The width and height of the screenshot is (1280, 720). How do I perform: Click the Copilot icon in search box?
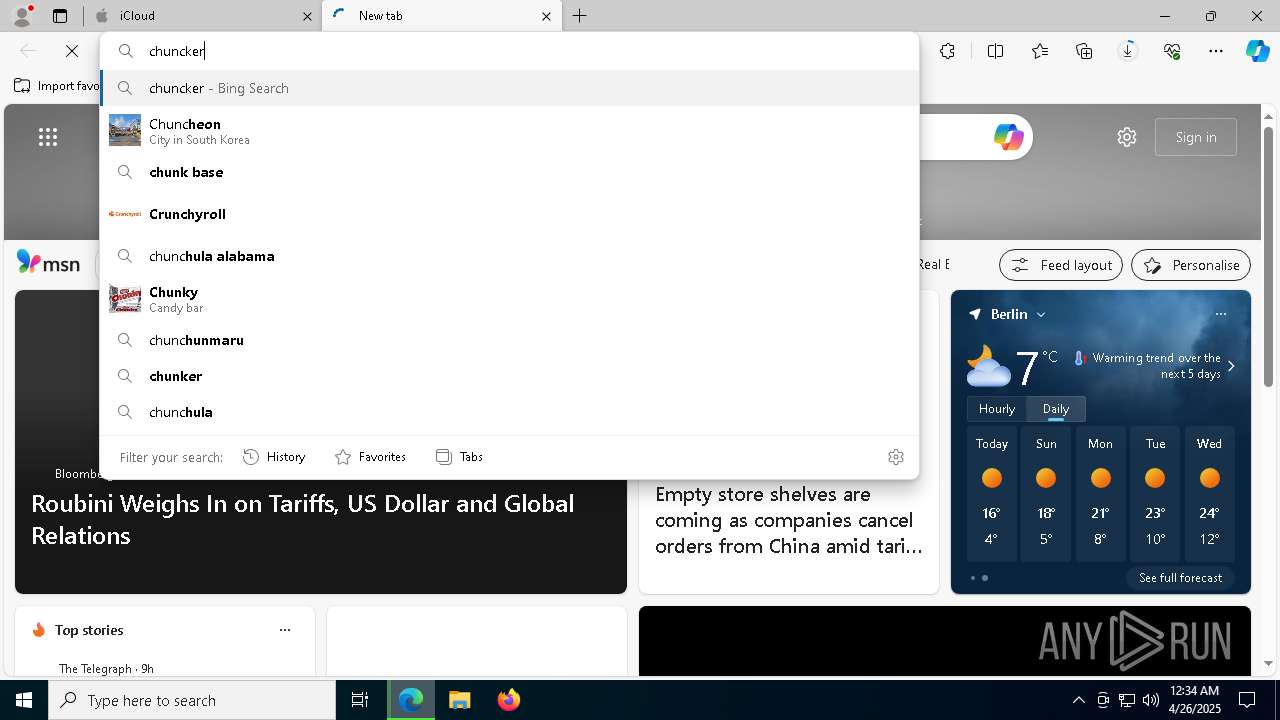(1008, 137)
